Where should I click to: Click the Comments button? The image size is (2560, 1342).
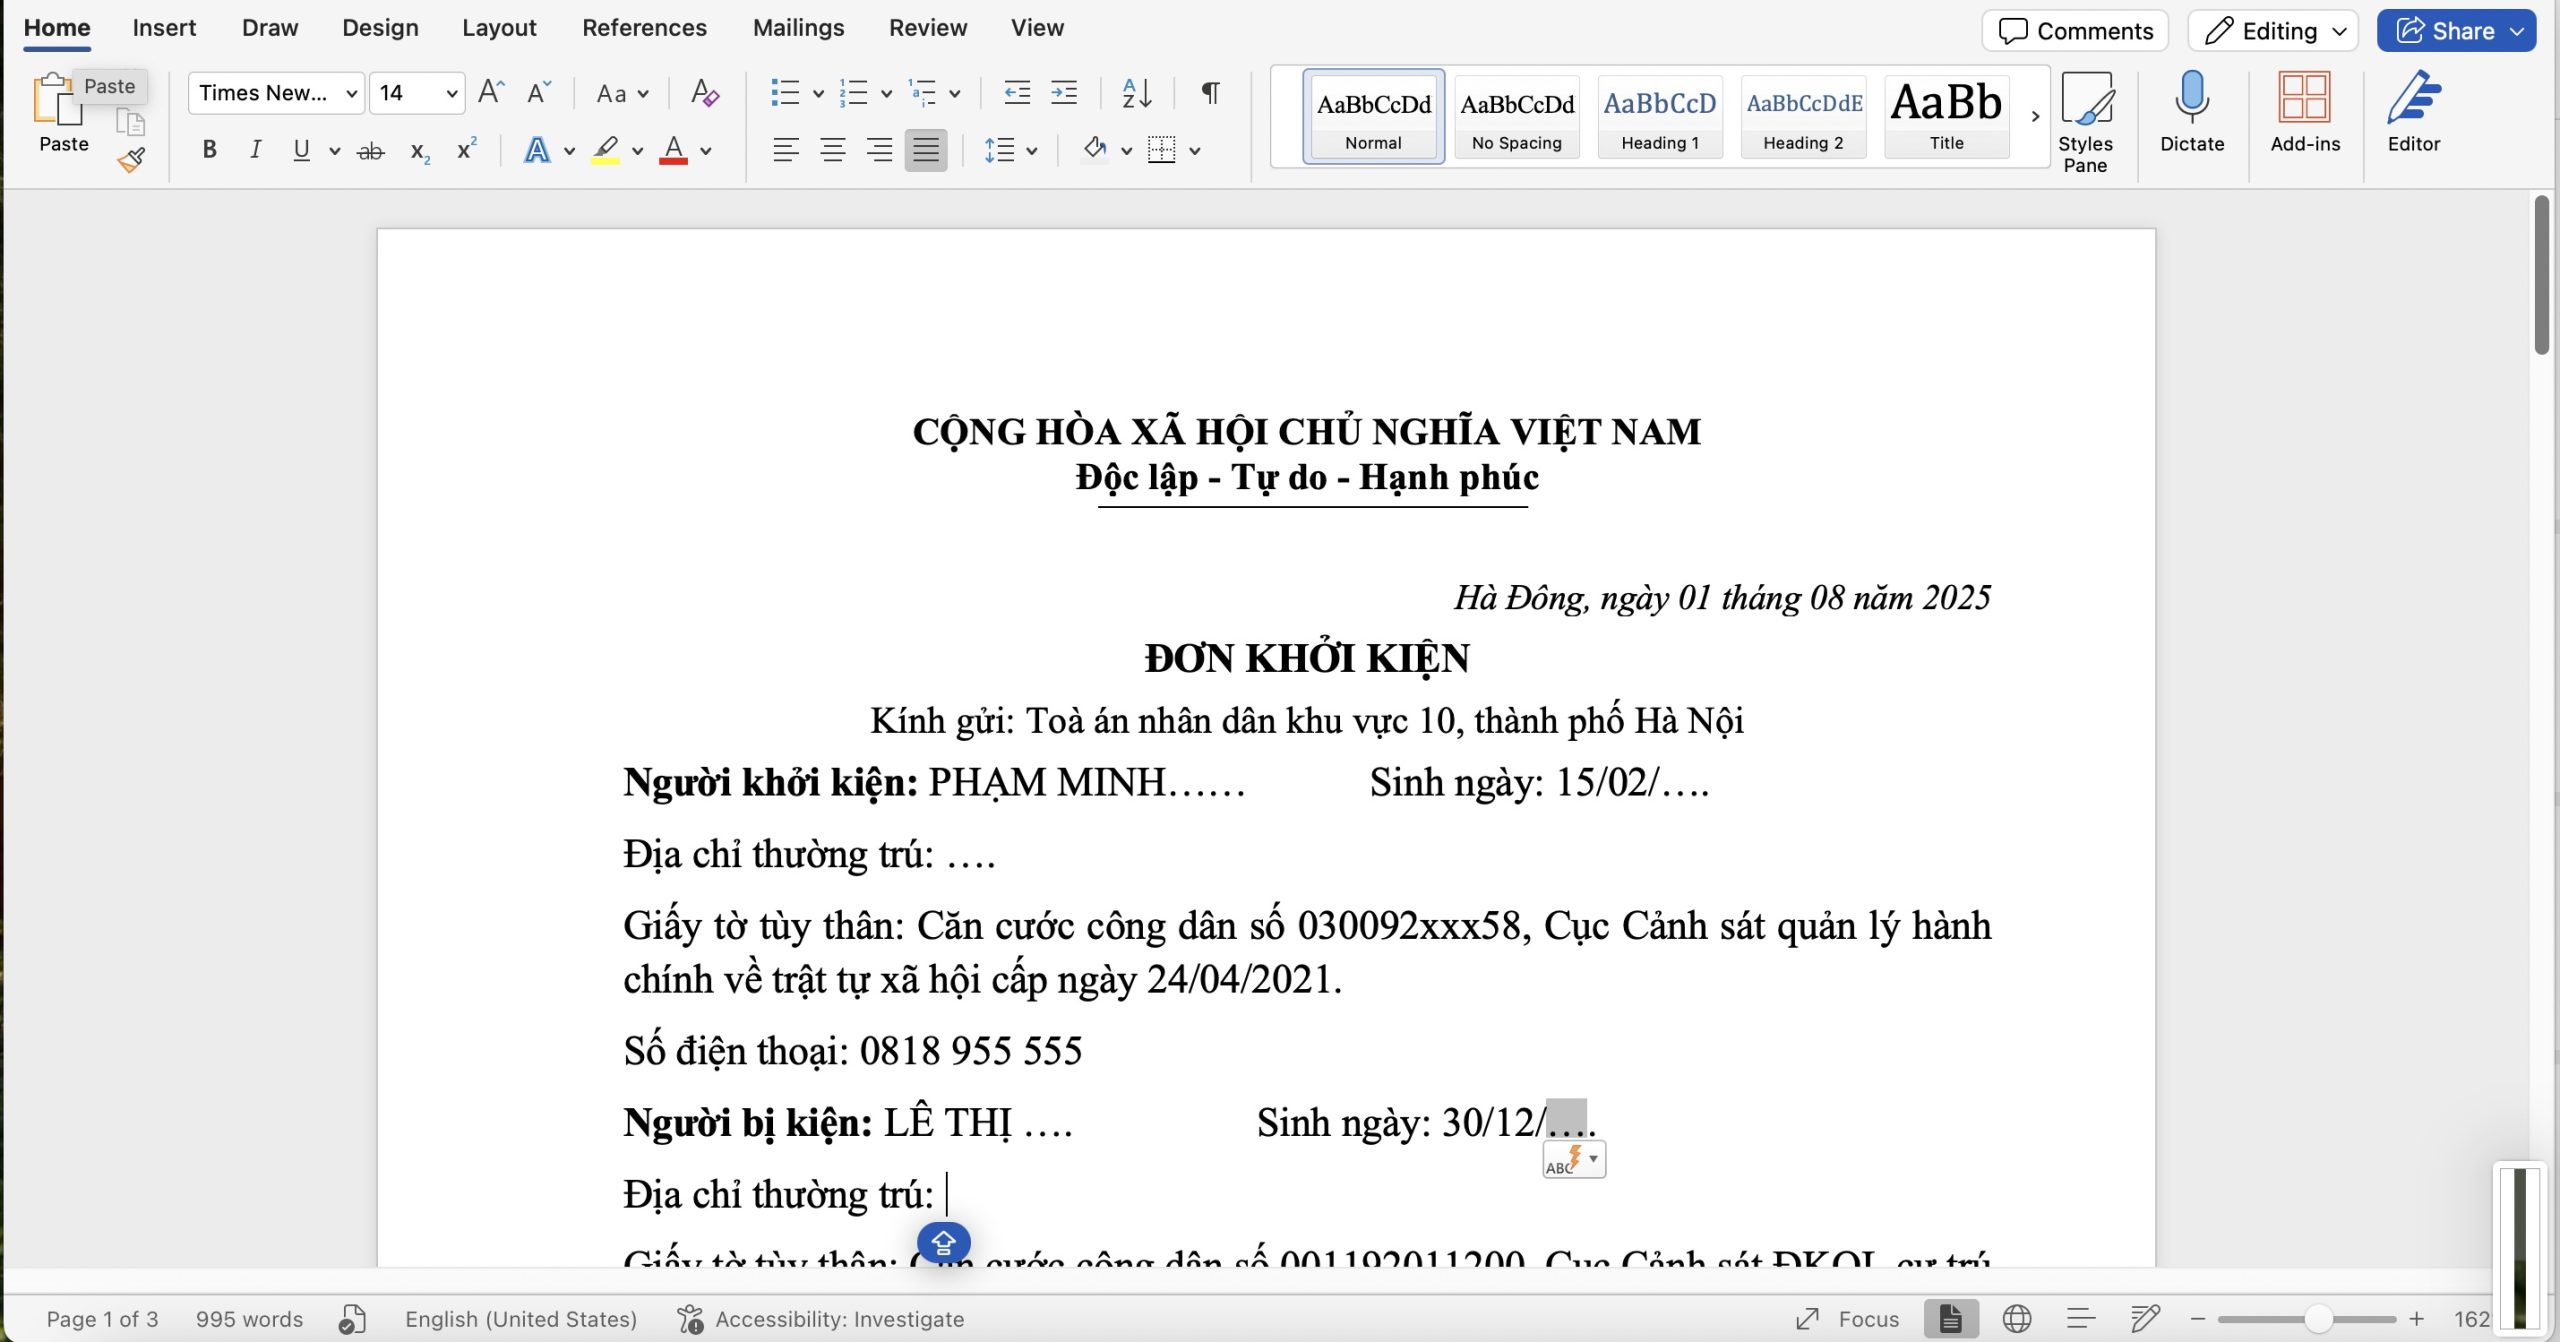[2075, 31]
